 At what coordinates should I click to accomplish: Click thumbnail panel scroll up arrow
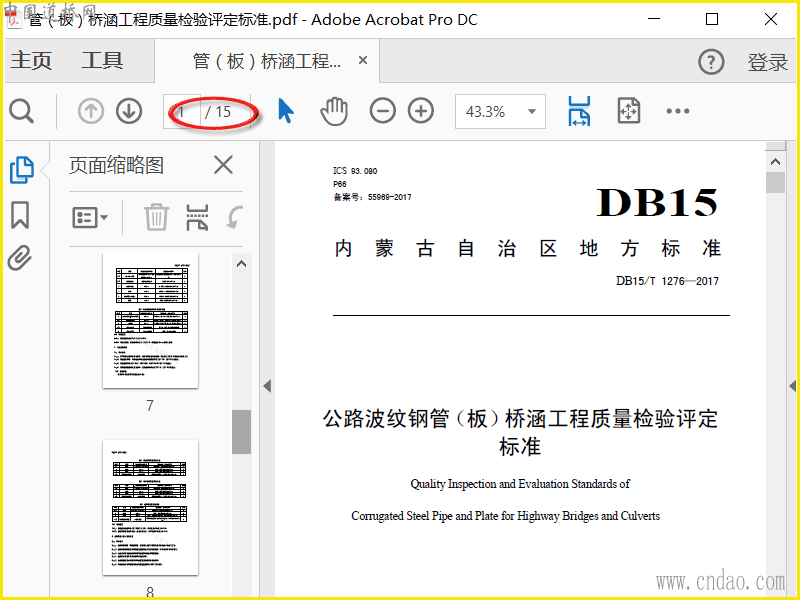point(241,264)
